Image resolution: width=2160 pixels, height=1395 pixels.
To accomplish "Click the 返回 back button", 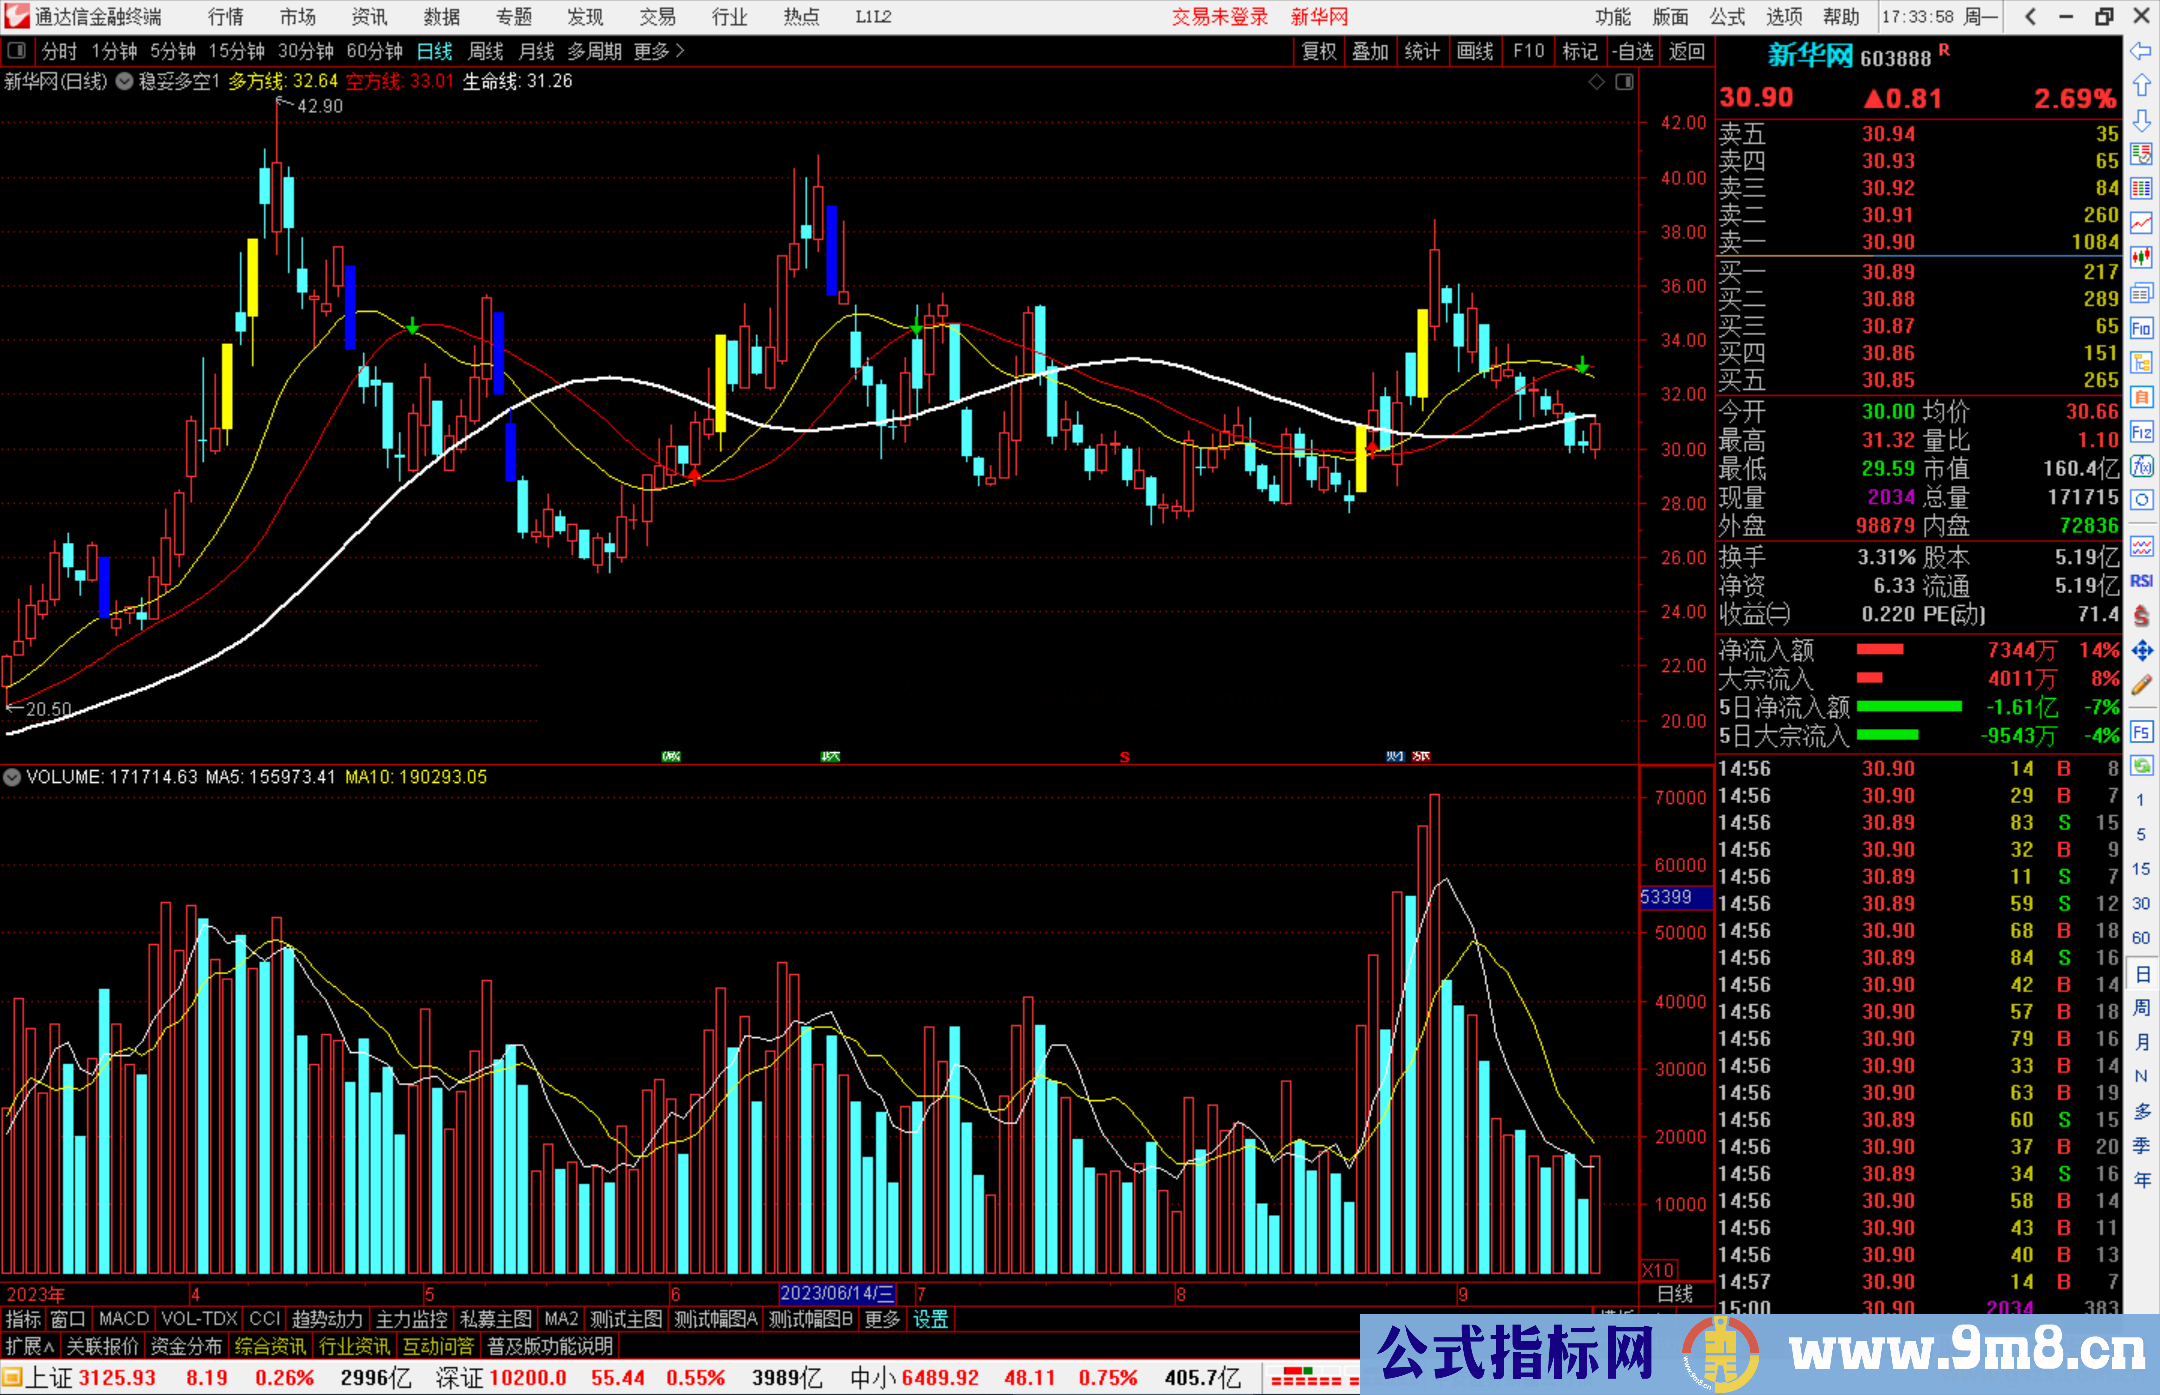I will (1687, 51).
